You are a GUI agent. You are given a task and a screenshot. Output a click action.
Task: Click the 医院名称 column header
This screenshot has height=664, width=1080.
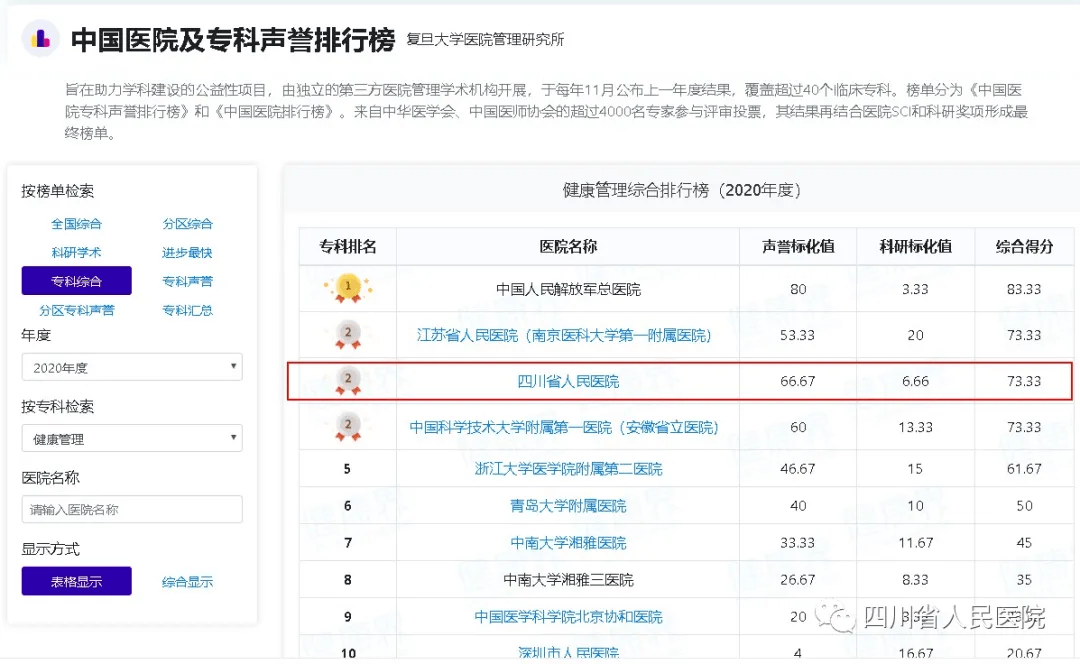[568, 247]
